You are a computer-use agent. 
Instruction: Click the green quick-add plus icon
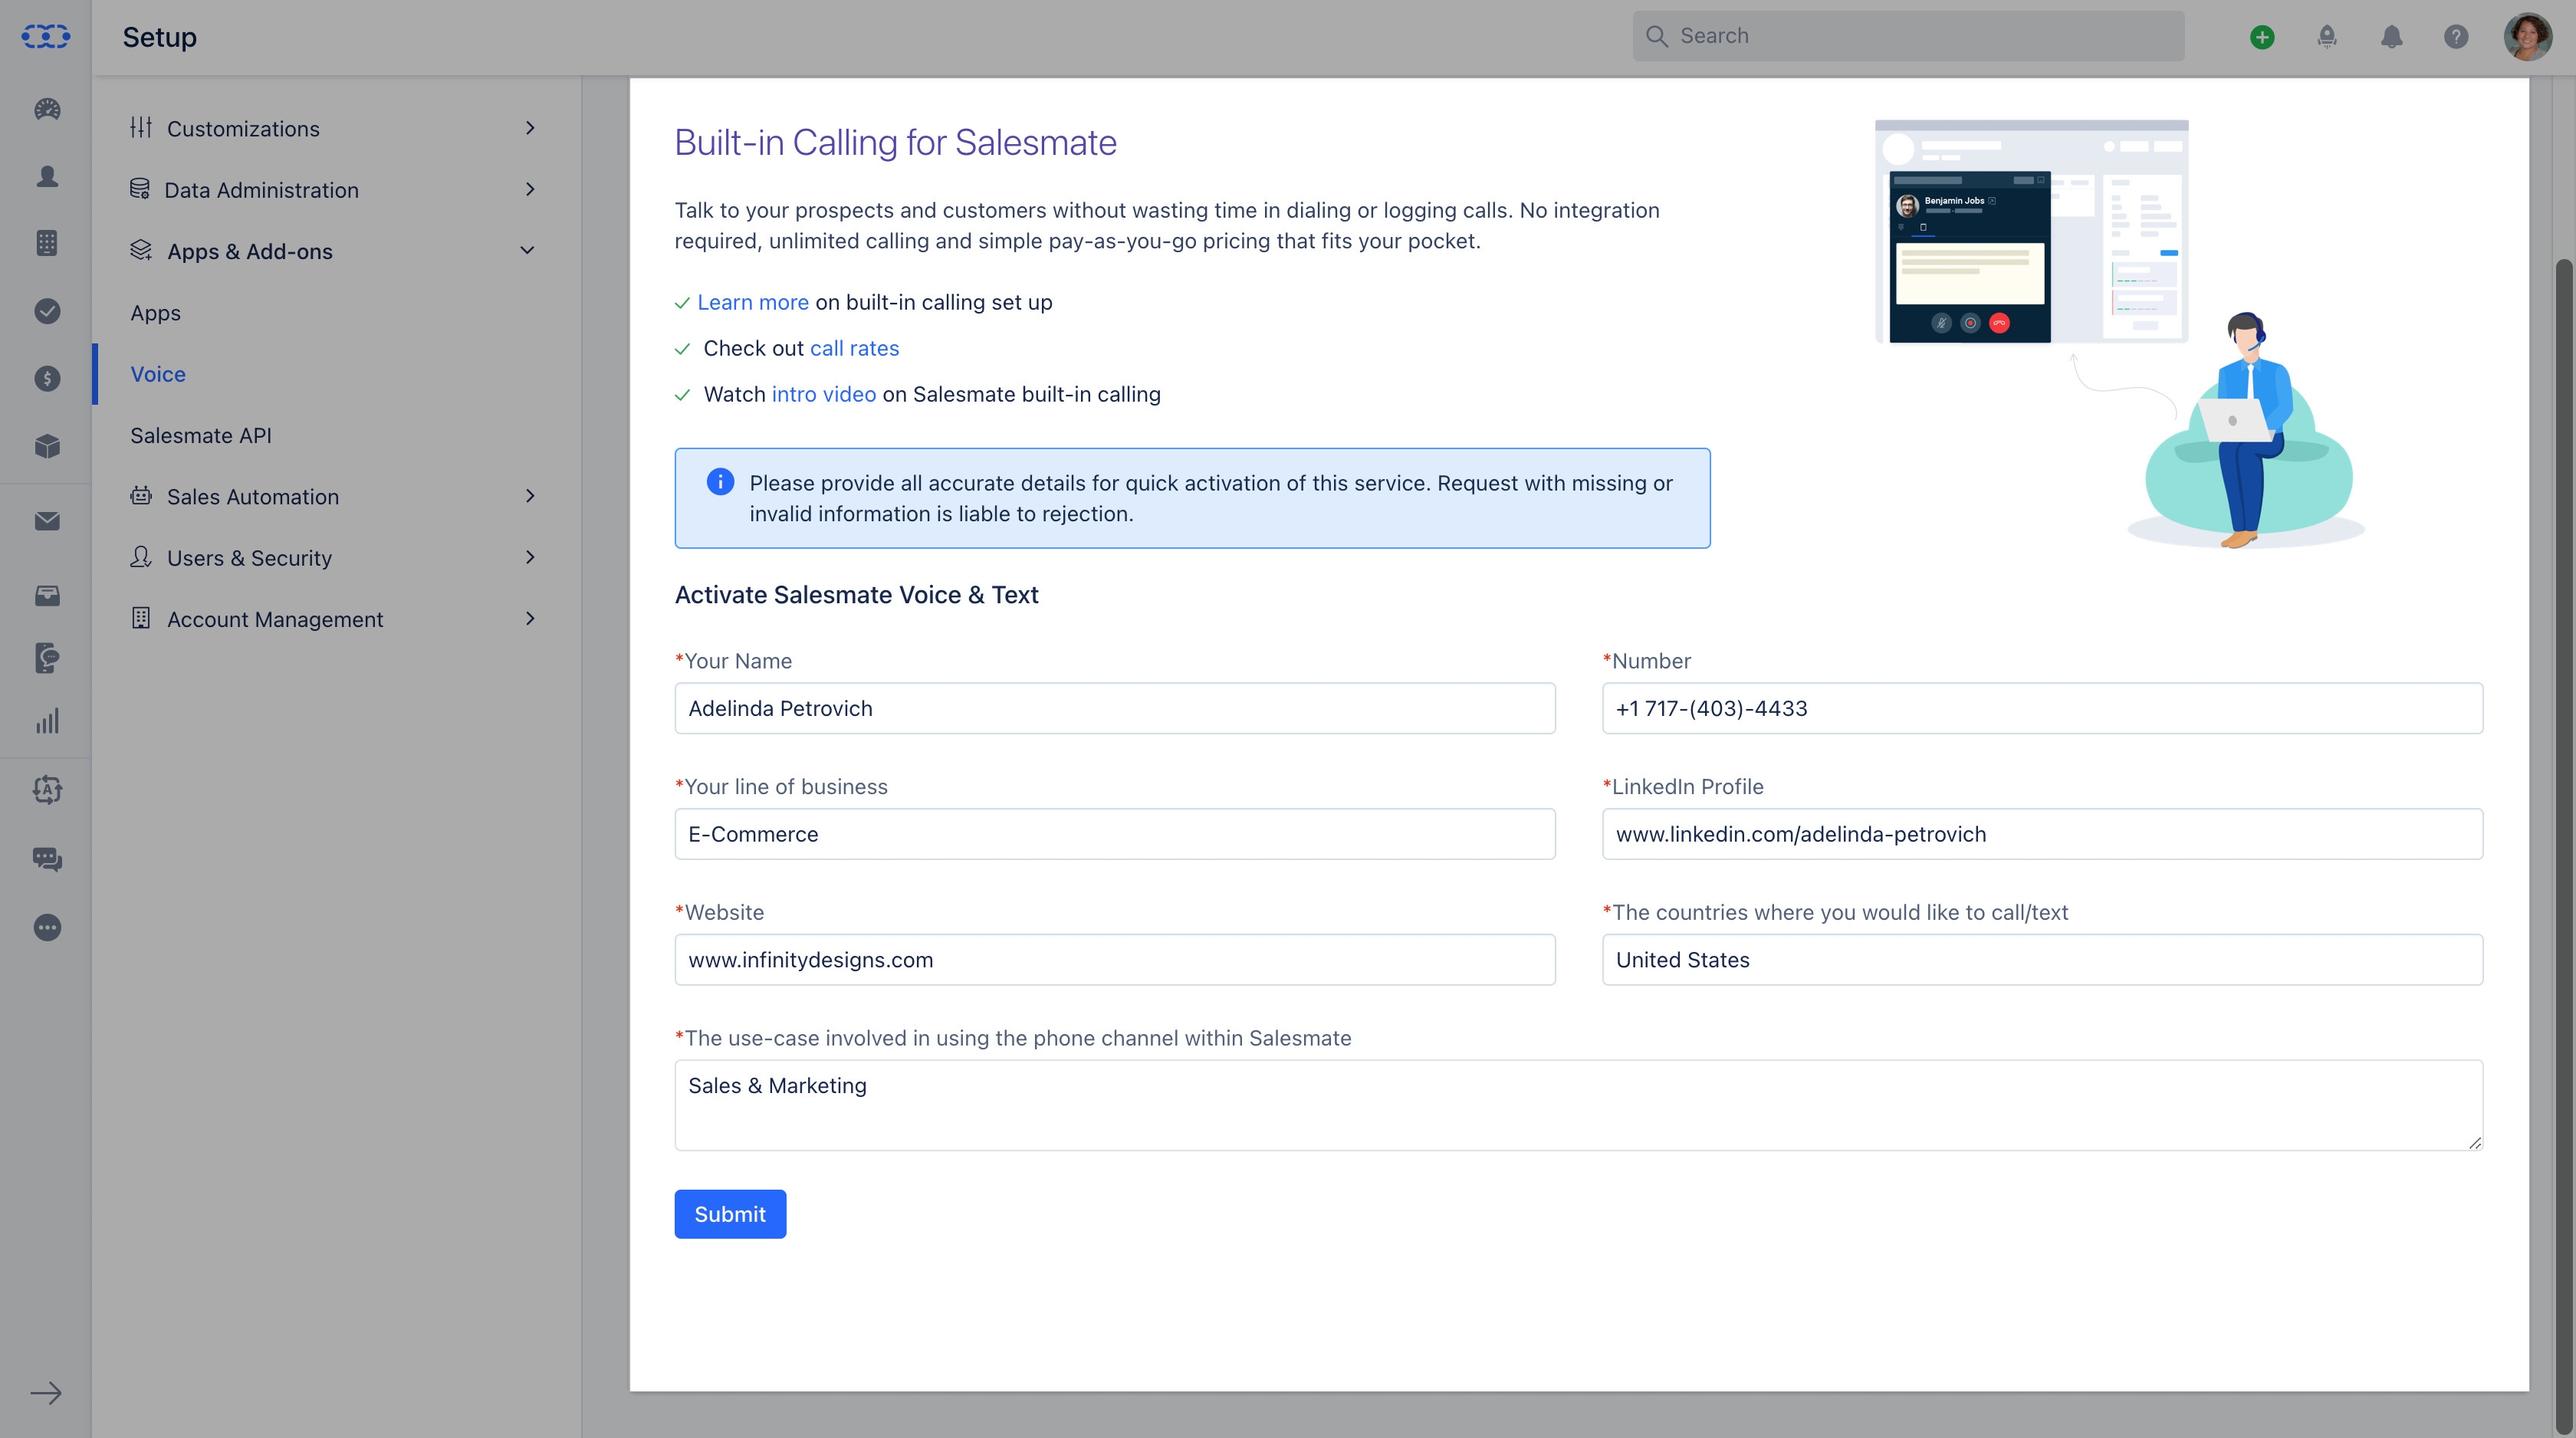point(2262,37)
